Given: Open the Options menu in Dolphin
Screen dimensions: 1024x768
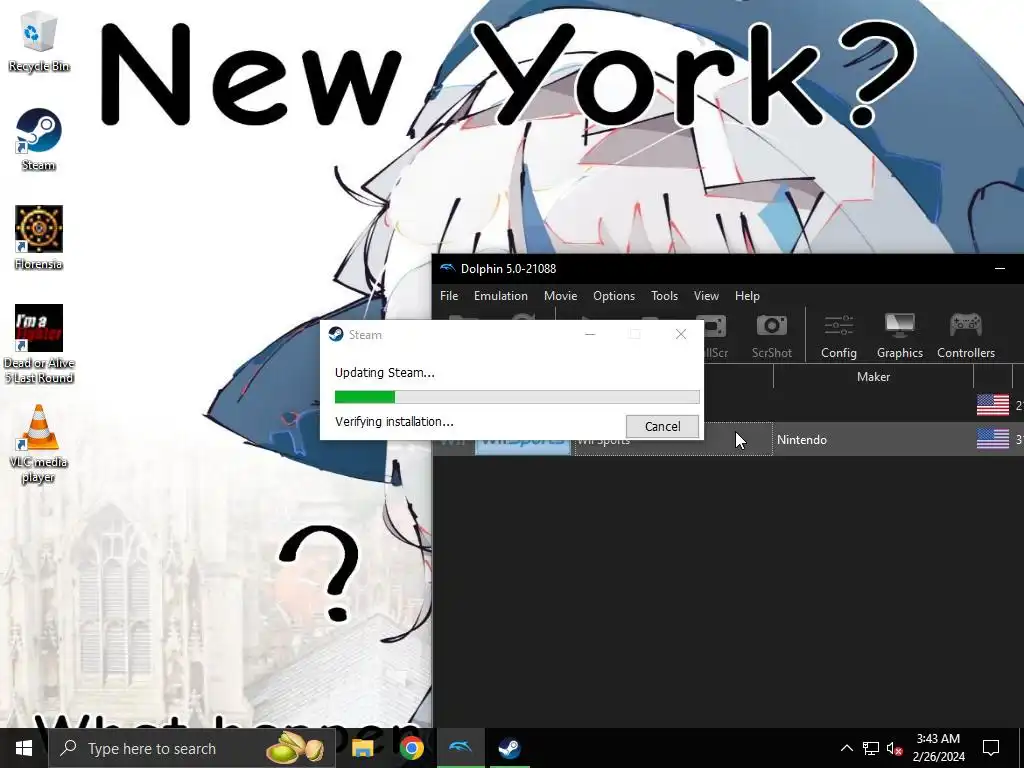Looking at the screenshot, I should pos(614,296).
